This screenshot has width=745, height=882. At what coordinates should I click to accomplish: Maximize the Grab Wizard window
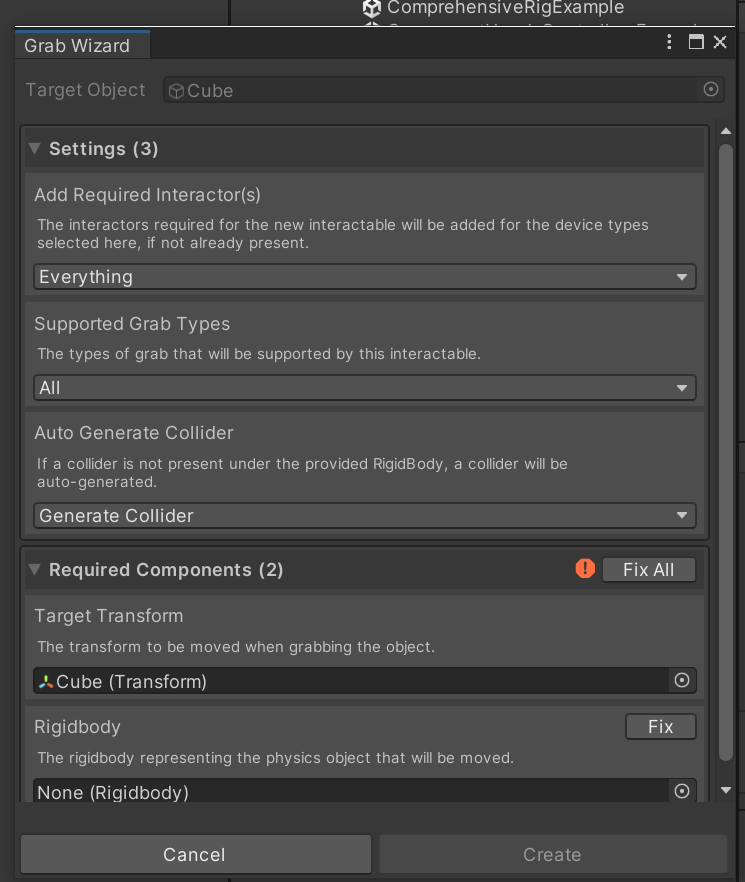click(x=696, y=42)
